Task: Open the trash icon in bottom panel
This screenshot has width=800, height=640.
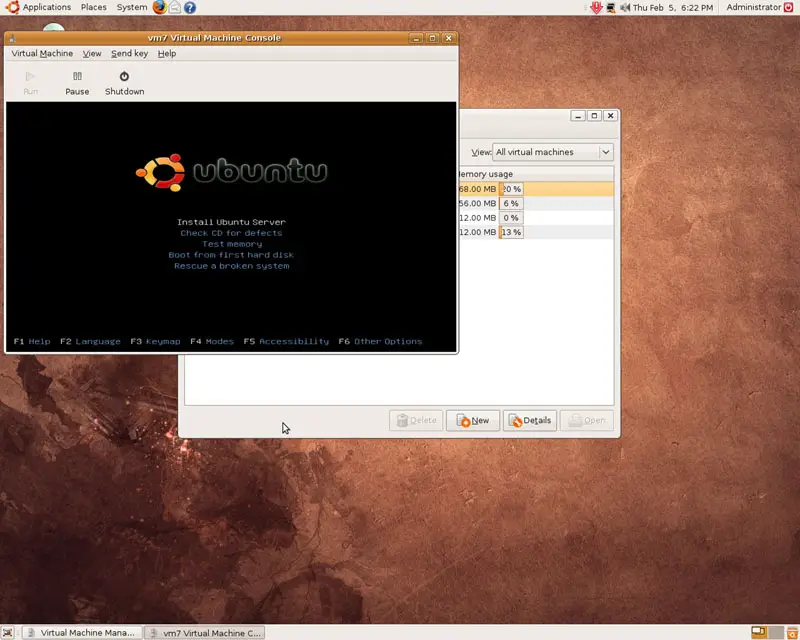Action: click(792, 633)
